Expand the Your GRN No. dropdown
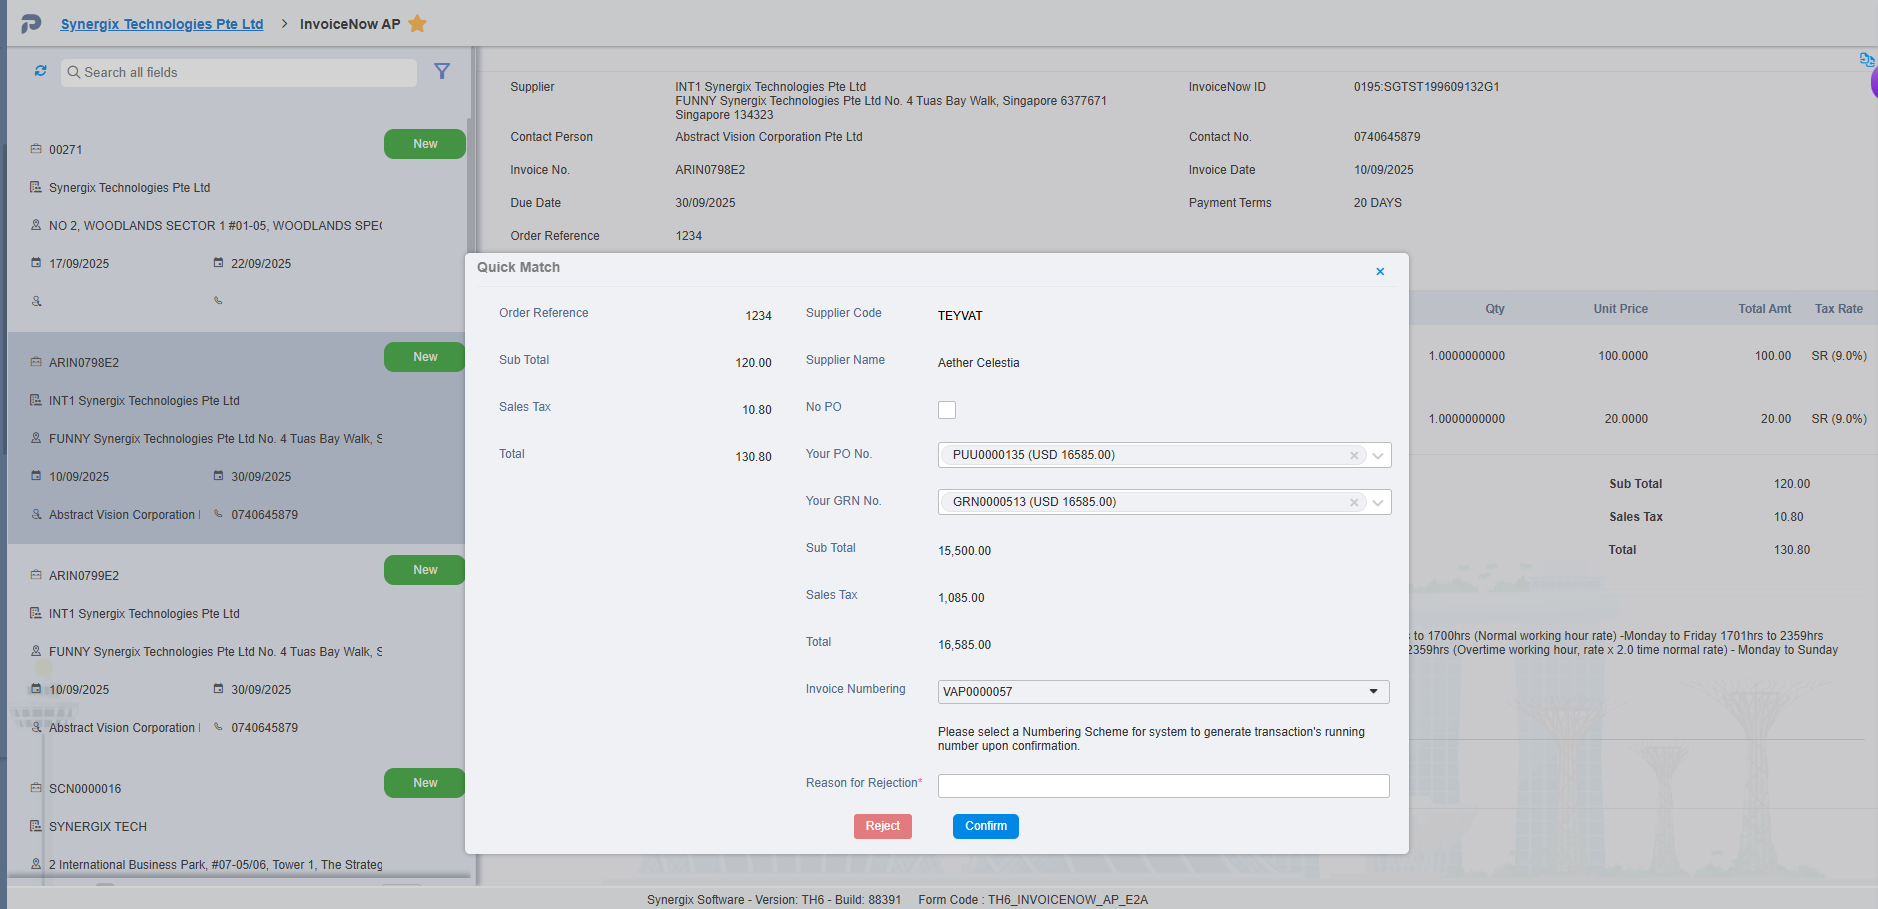The height and width of the screenshot is (909, 1878). point(1378,503)
